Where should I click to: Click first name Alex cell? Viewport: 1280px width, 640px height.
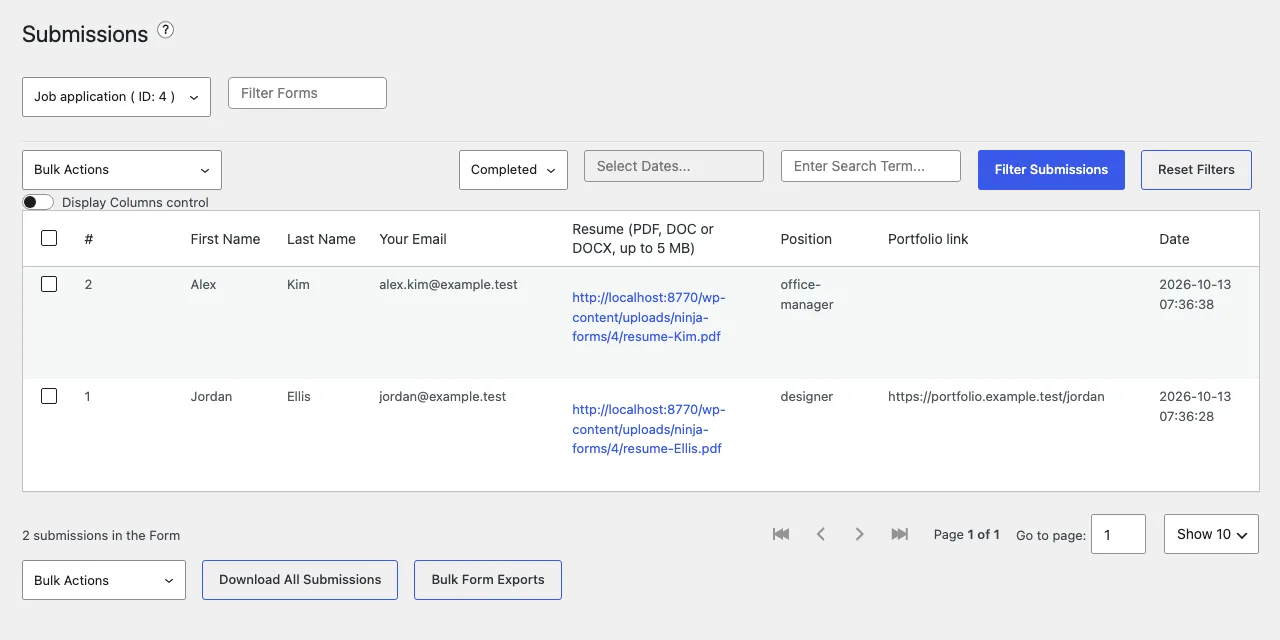(x=203, y=285)
